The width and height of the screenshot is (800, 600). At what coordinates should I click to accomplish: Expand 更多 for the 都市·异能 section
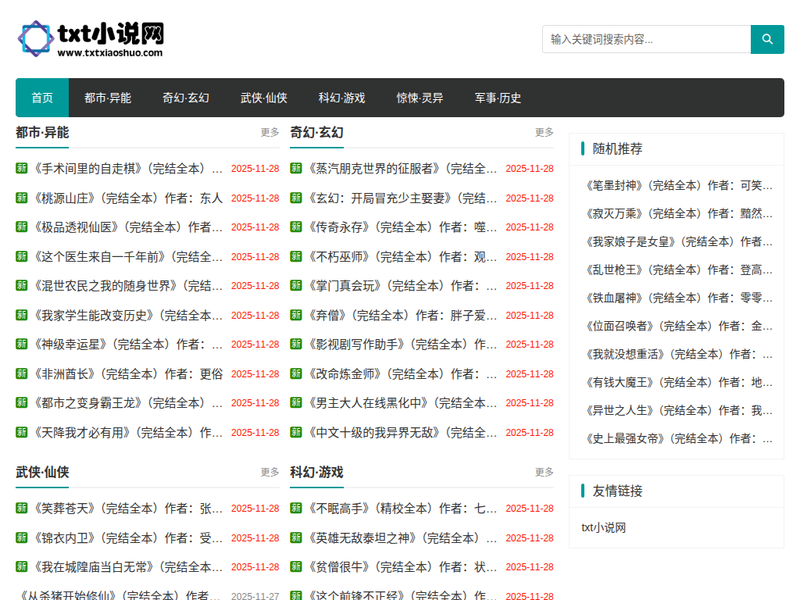[x=270, y=132]
